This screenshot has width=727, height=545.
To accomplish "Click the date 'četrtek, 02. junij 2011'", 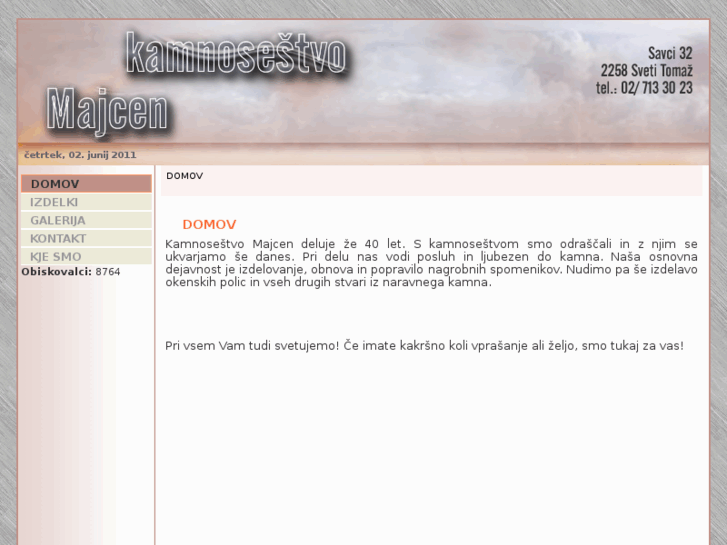I will 80,155.
